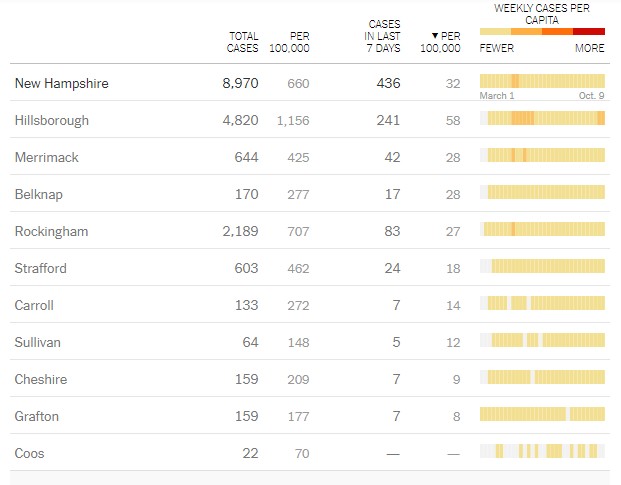Select Strafford county in the table
This screenshot has height=485, width=621.
point(41,269)
